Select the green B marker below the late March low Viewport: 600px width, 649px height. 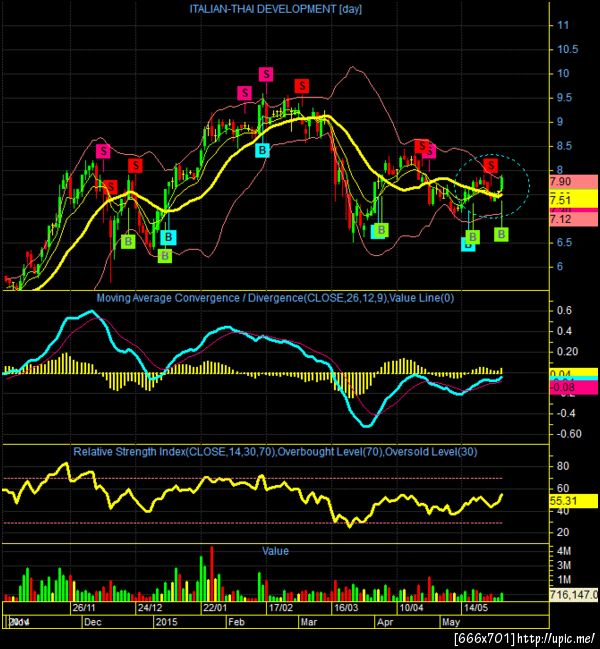(x=382, y=230)
